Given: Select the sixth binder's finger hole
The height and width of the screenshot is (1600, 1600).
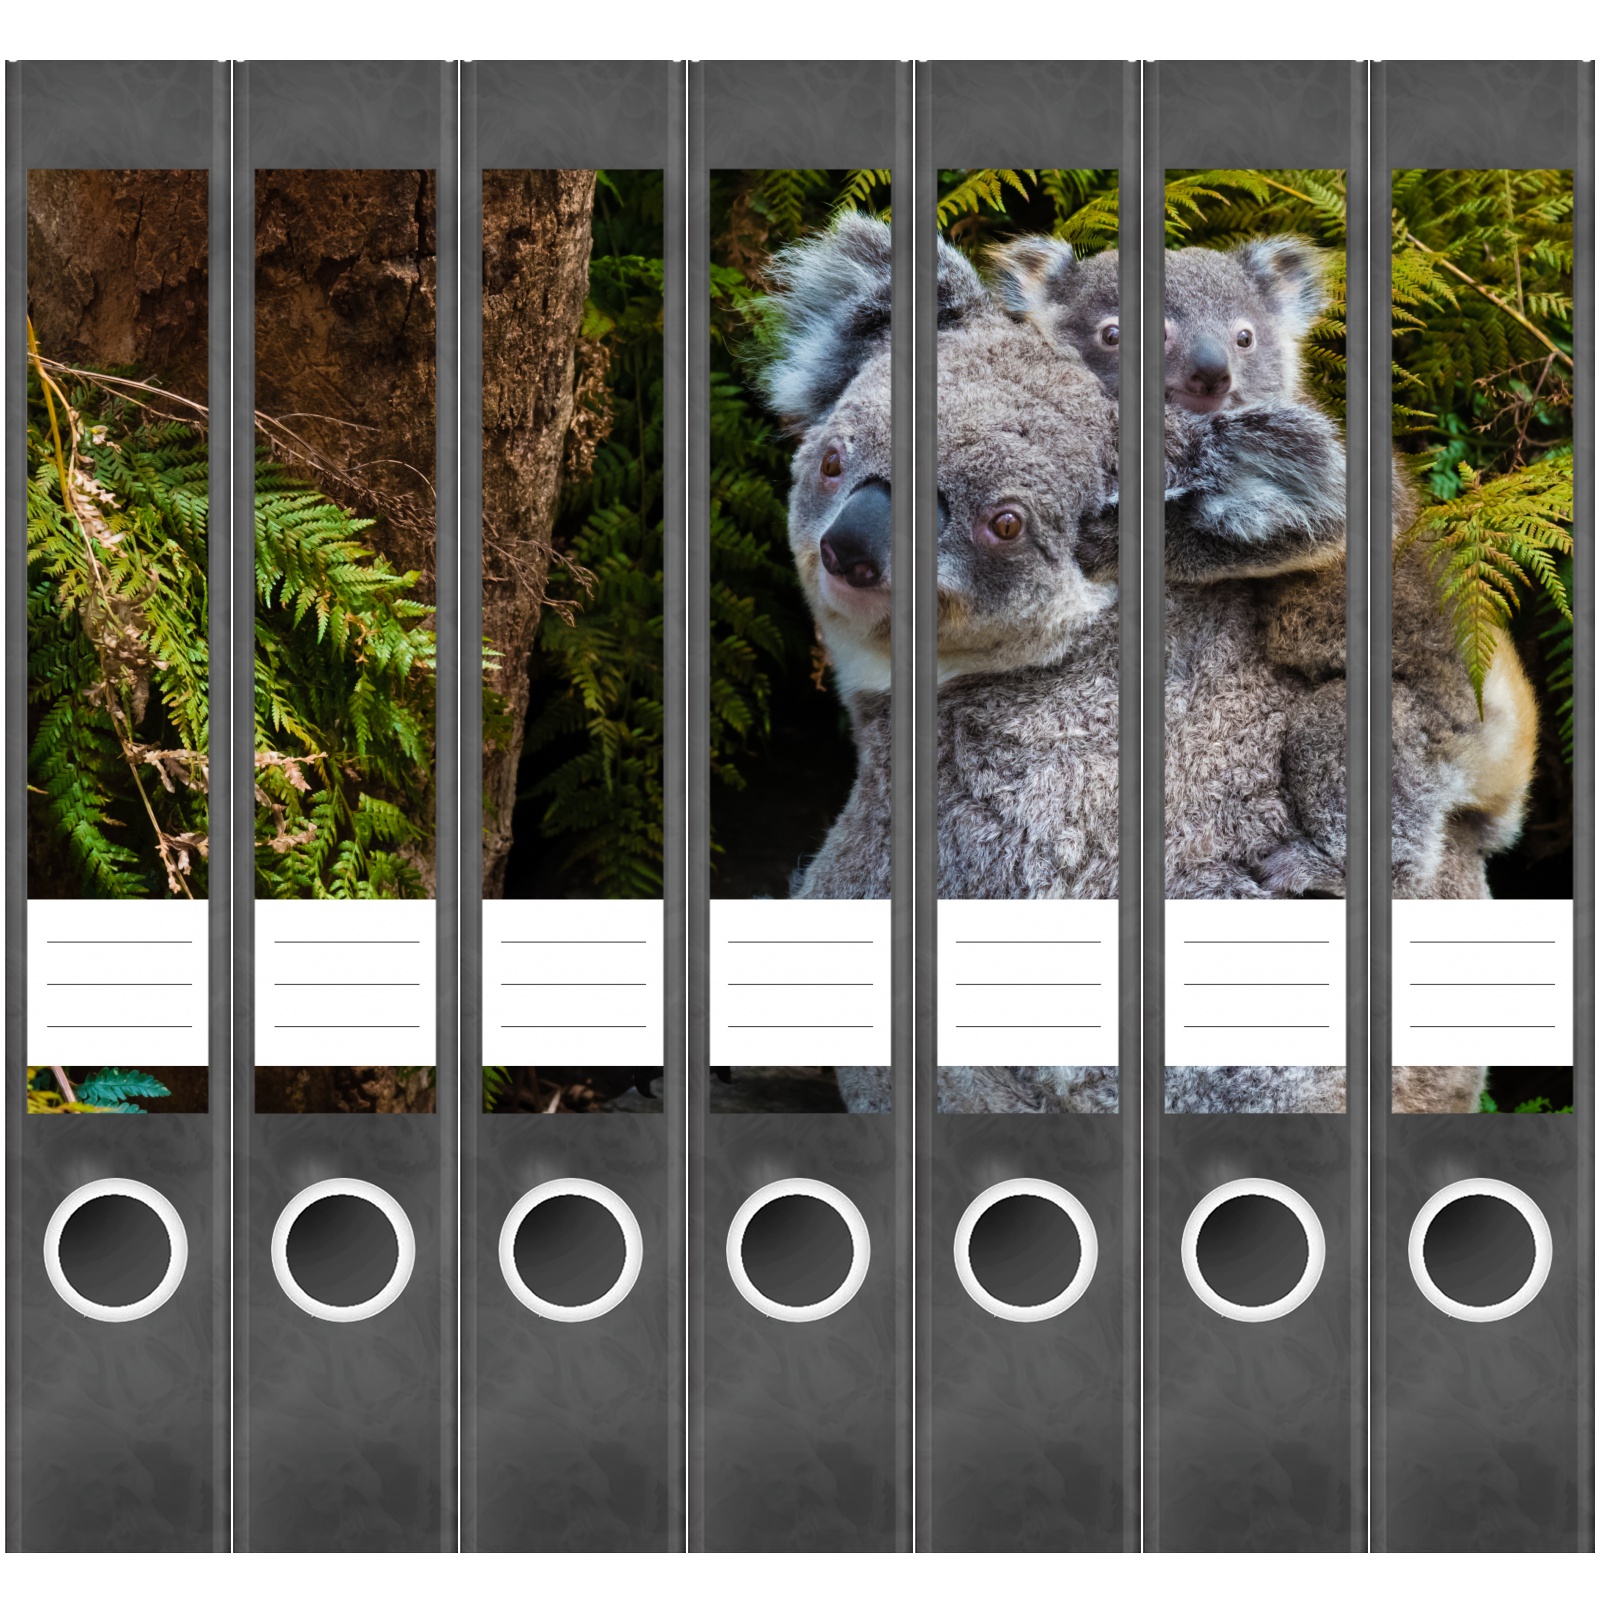Looking at the screenshot, I should [x=1253, y=1250].
